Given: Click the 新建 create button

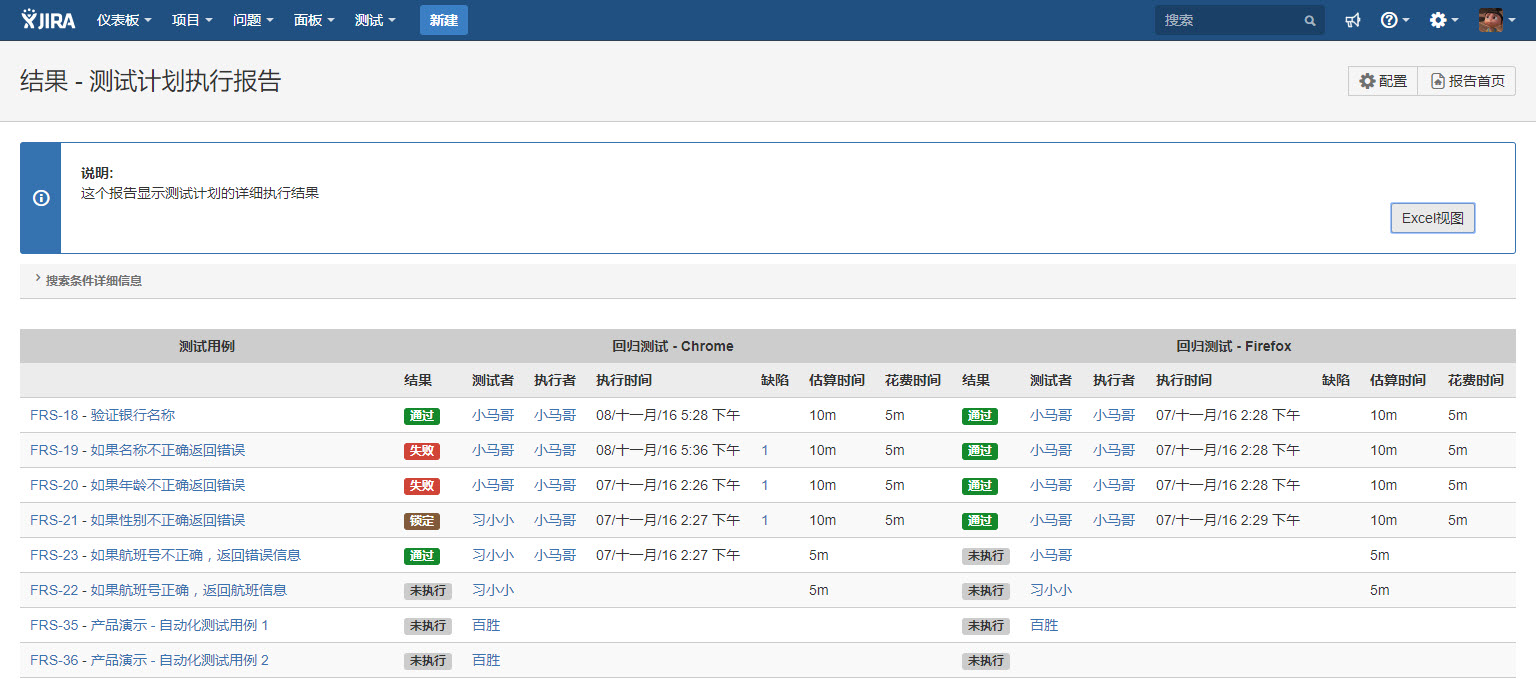Looking at the screenshot, I should coord(444,20).
